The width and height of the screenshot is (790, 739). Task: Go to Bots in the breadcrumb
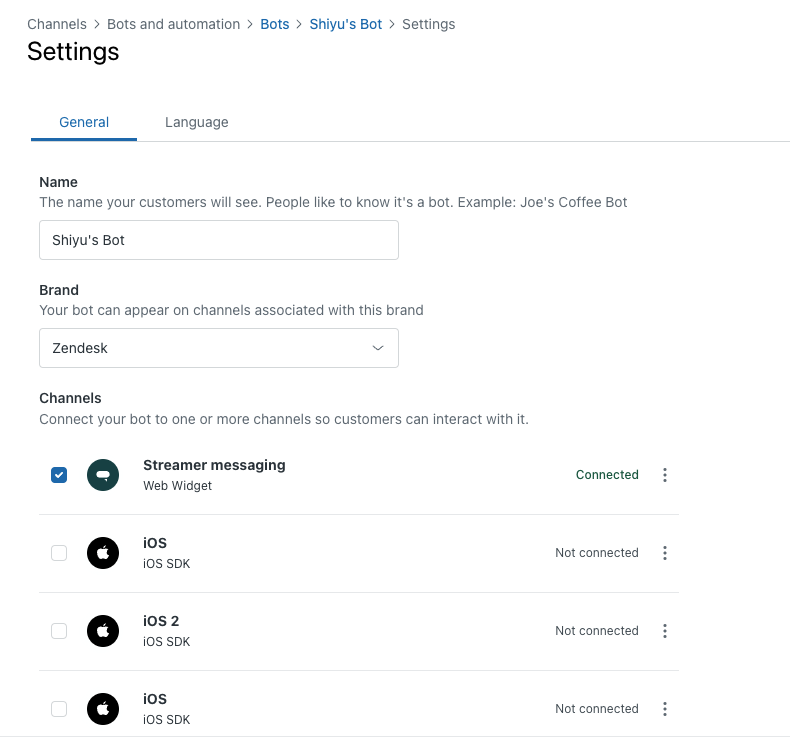coord(274,24)
